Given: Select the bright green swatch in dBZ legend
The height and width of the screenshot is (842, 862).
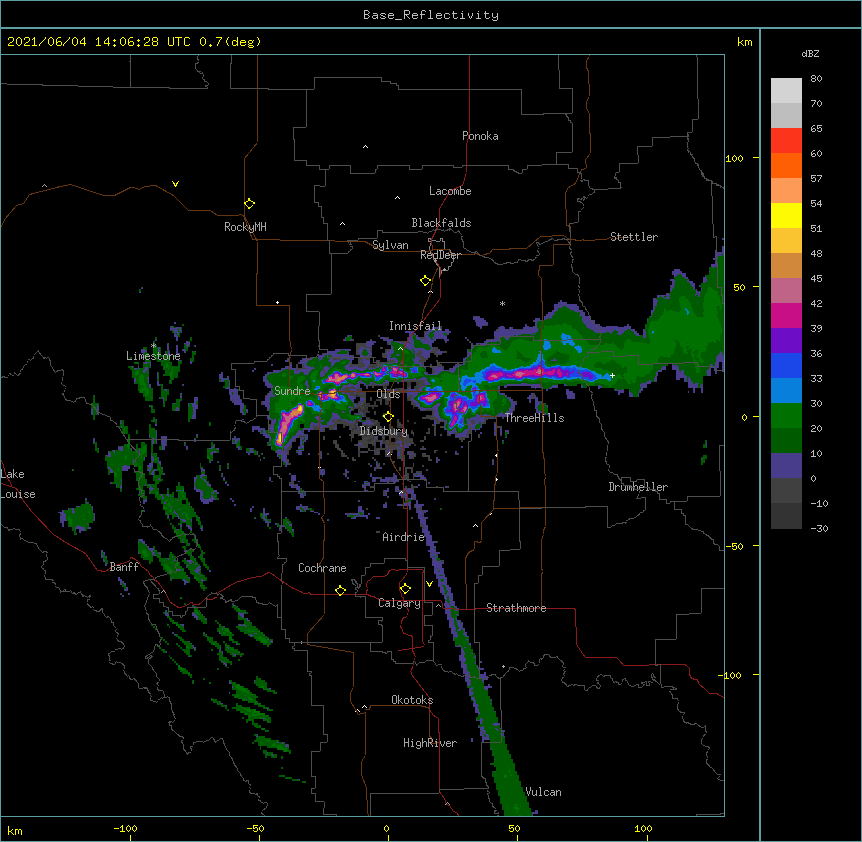Looking at the screenshot, I should click(x=786, y=416).
